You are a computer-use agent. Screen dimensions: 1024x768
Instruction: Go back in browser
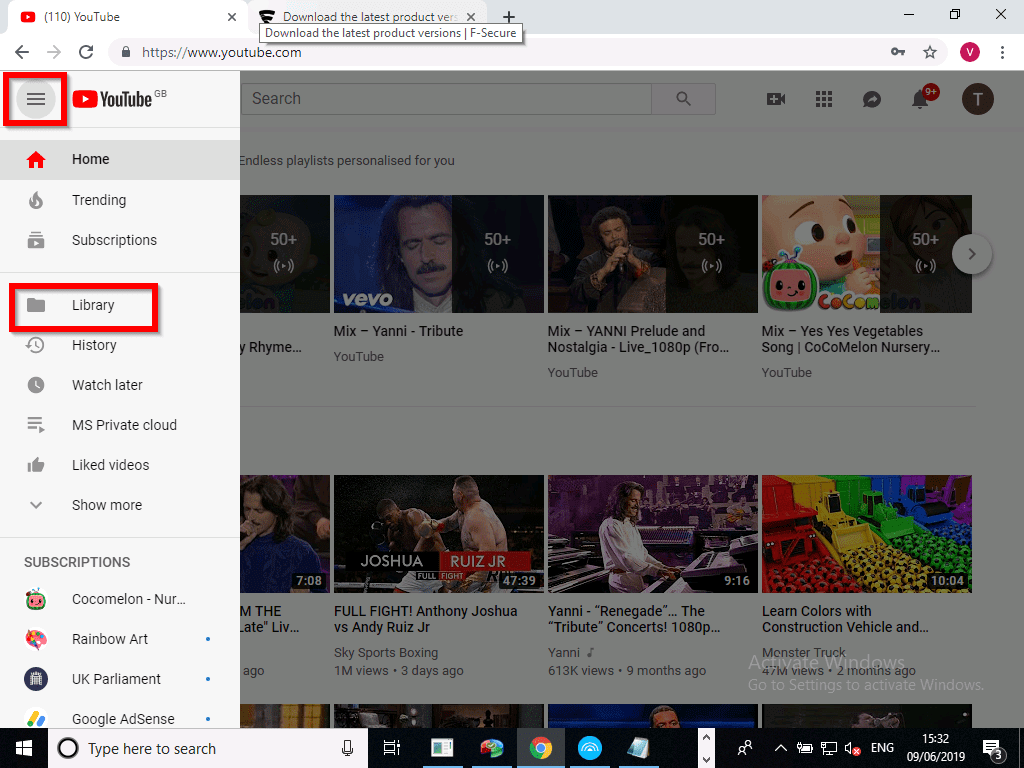point(22,52)
